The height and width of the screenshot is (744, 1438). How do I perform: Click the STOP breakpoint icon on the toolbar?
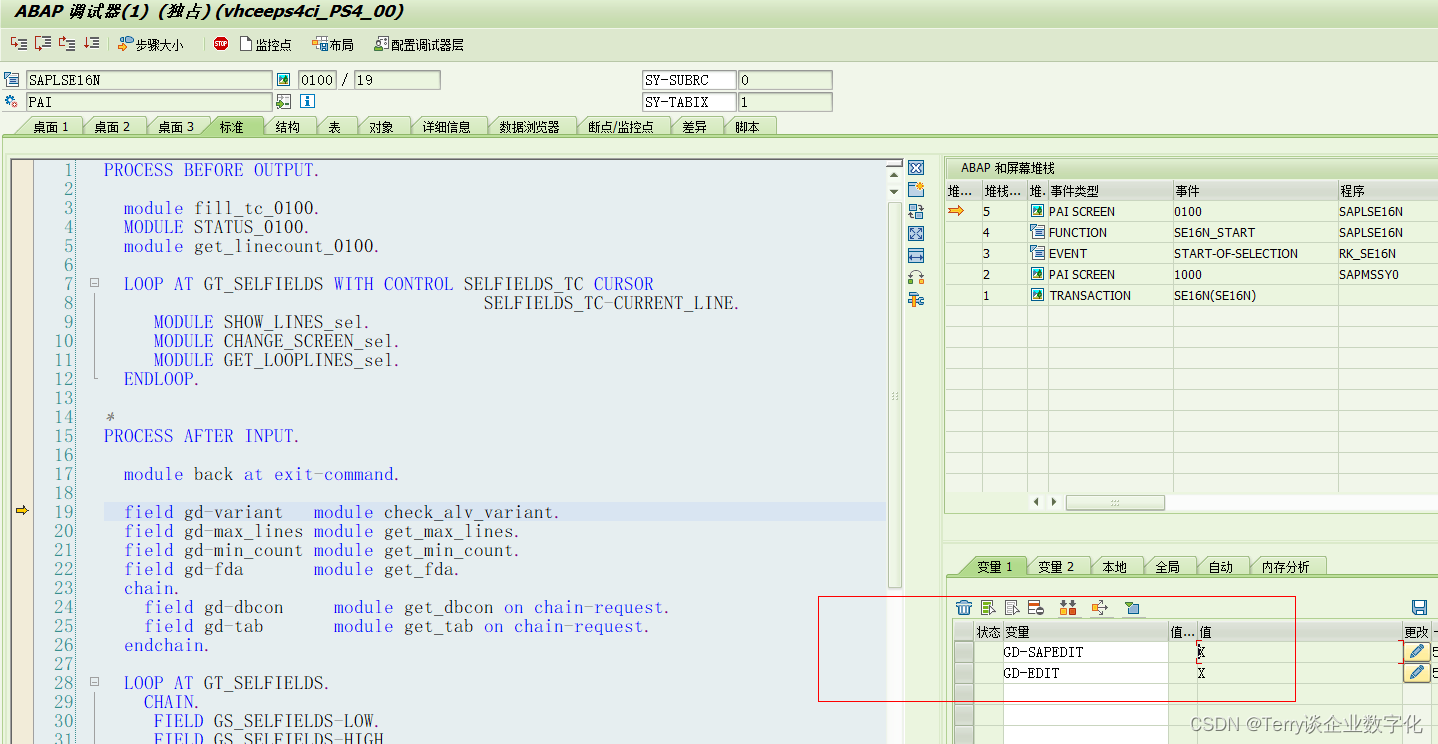220,43
